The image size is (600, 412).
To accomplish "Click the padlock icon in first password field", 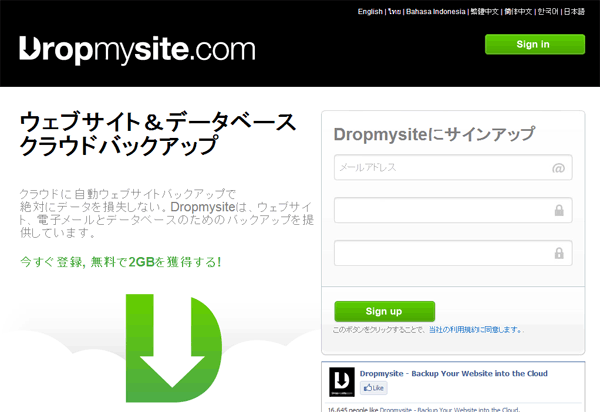I will [559, 210].
